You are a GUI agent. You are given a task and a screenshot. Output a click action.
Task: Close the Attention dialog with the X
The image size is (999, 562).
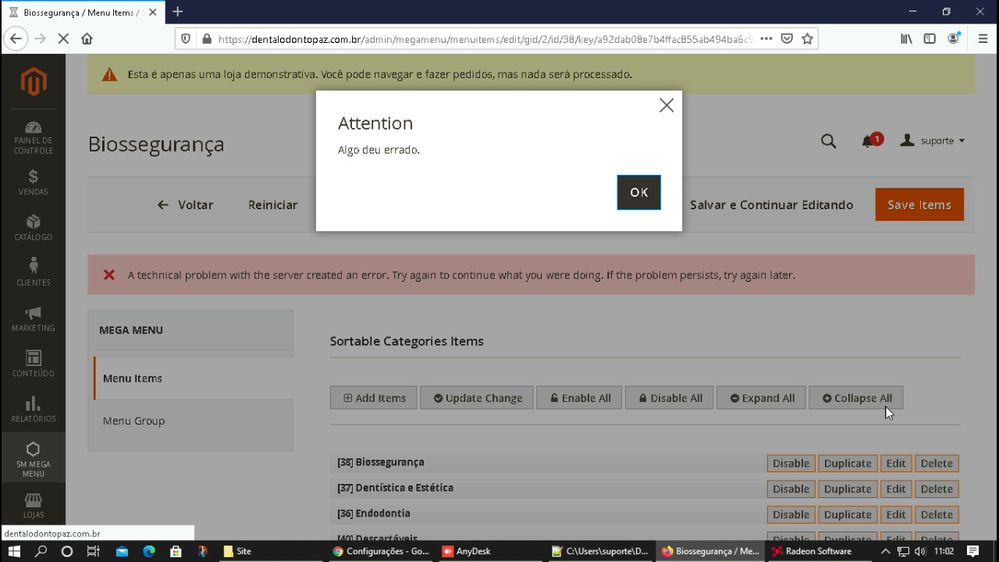(666, 105)
